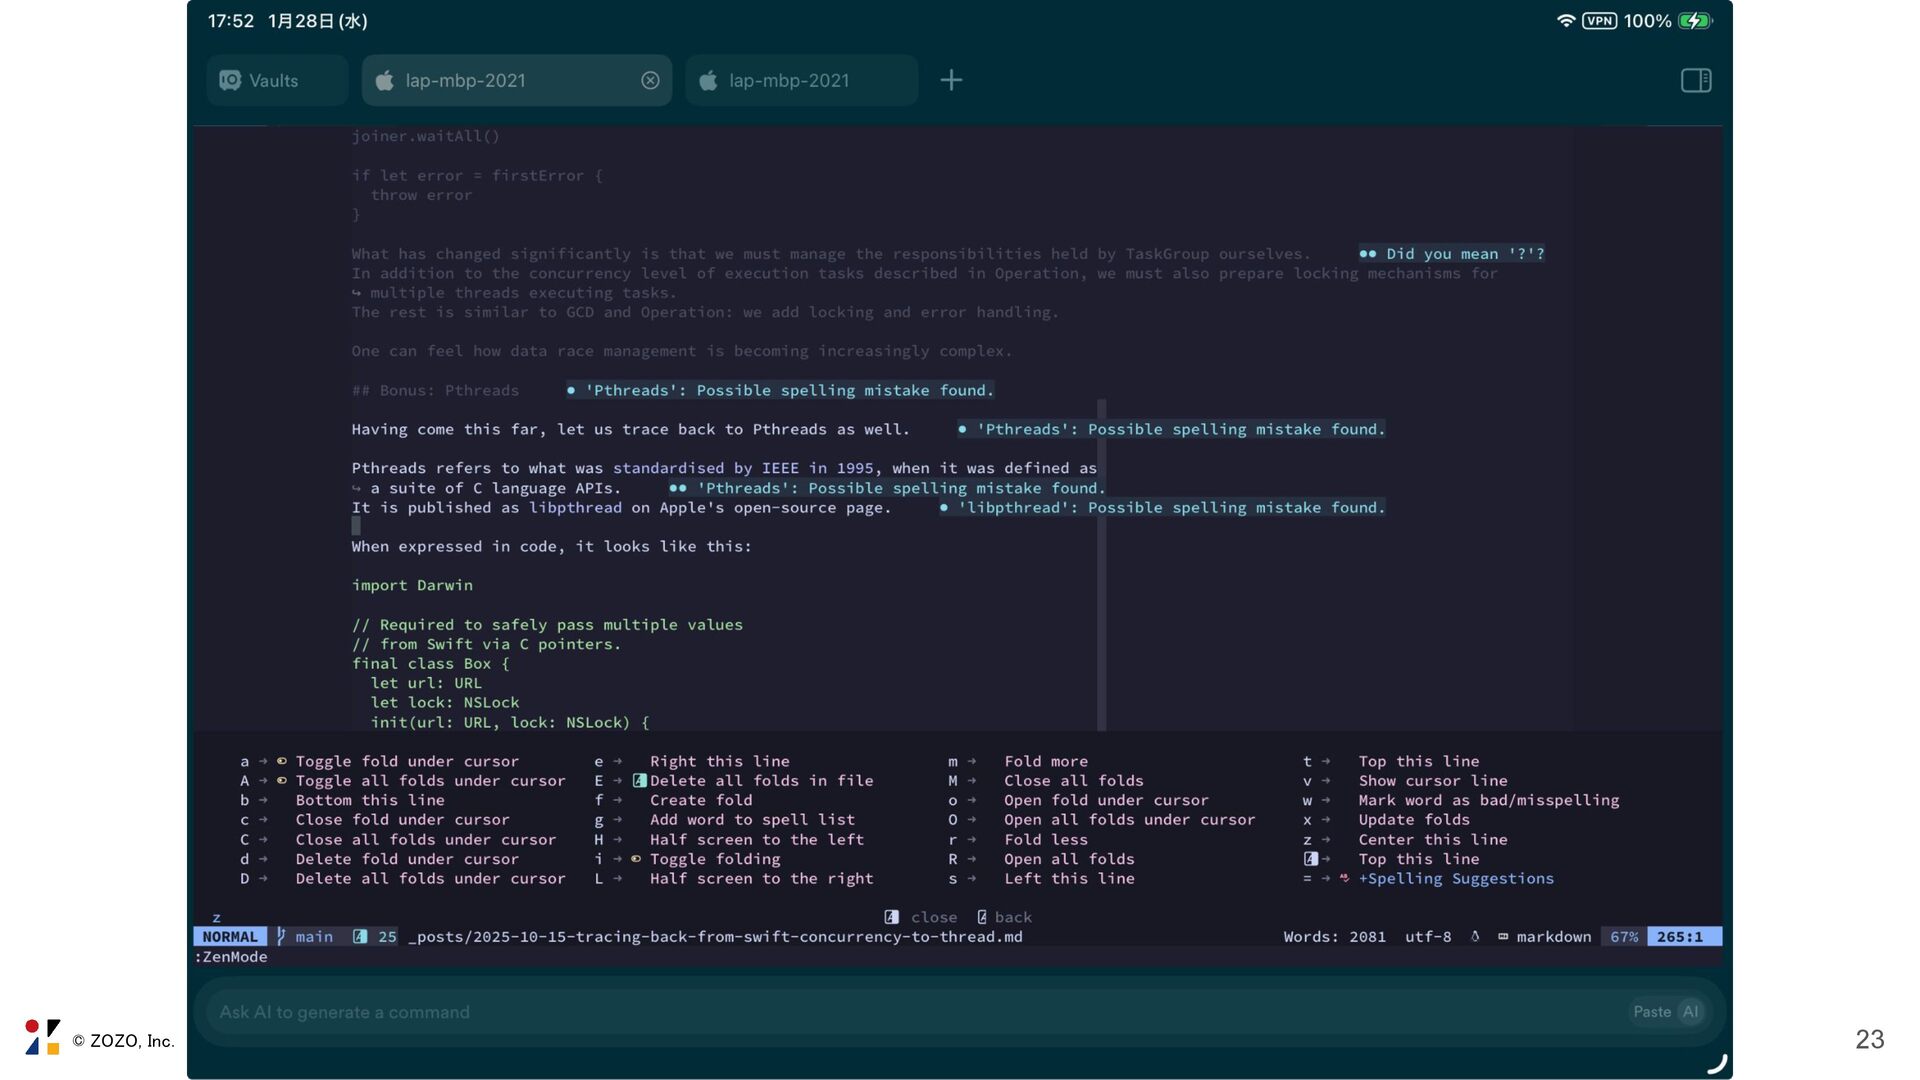Select Toggle fold under cursor entry
Viewport: 1920px width, 1080px height.
pos(406,761)
